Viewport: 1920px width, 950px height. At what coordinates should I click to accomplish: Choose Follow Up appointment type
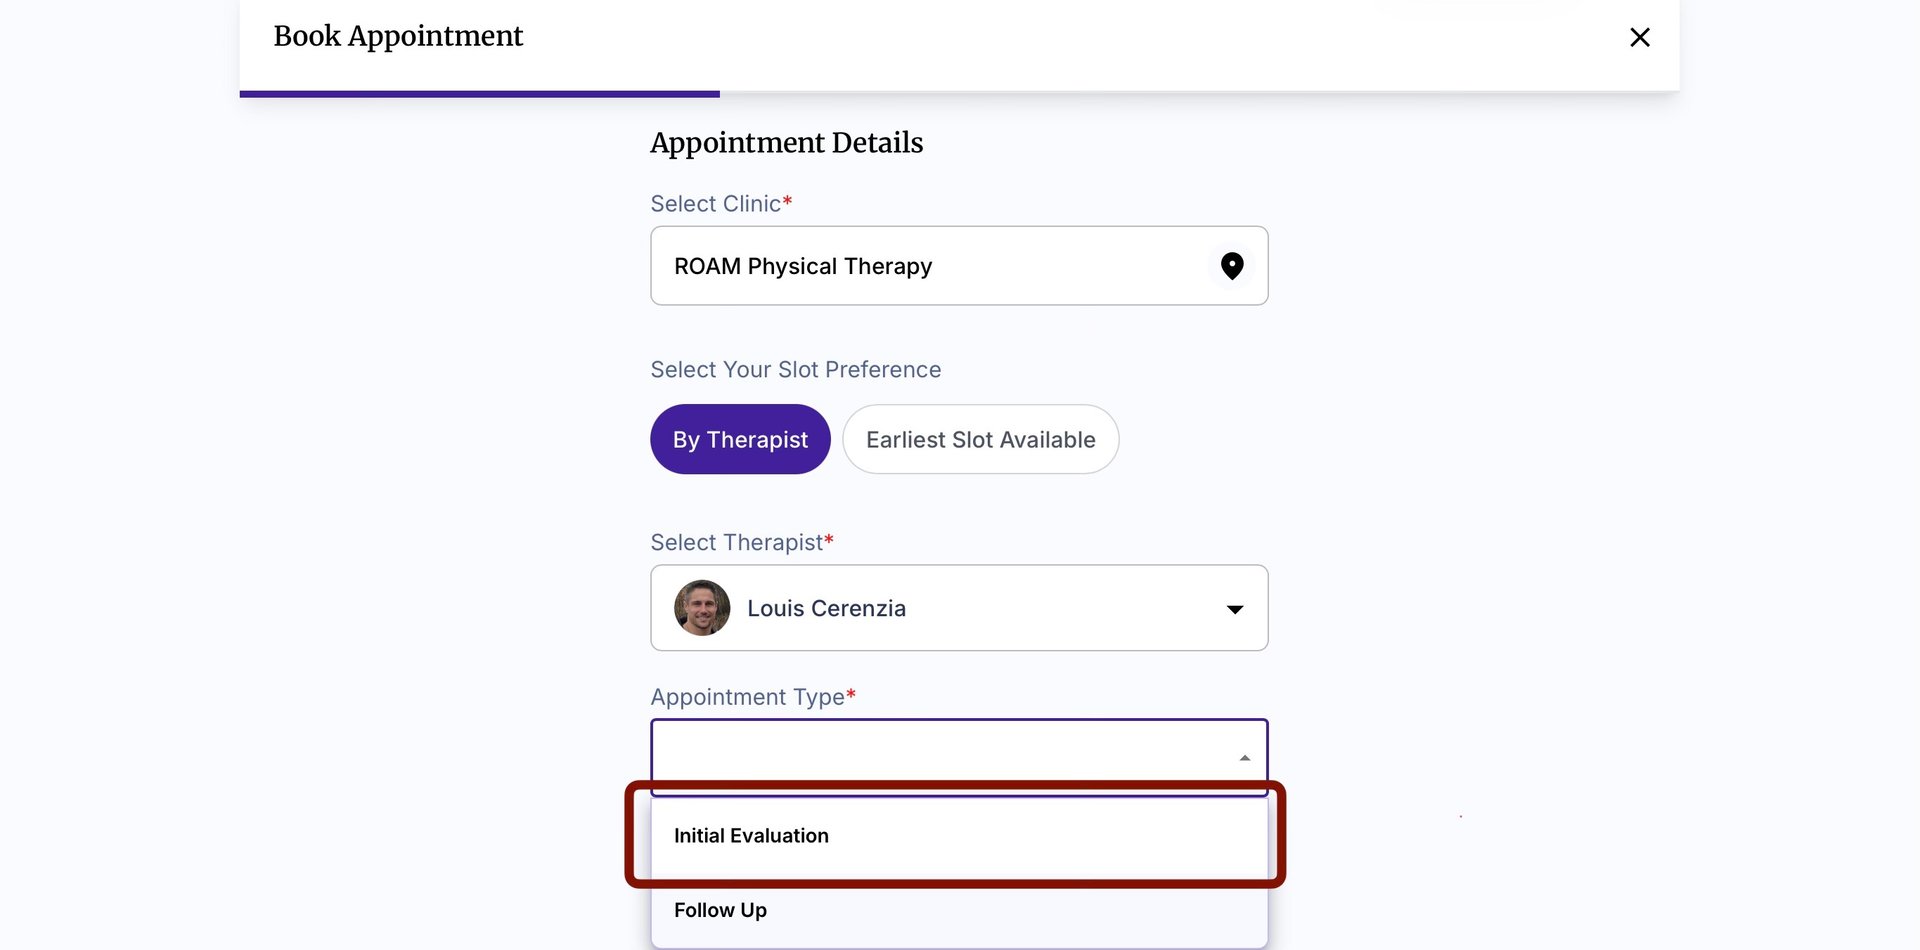pyautogui.click(x=720, y=910)
